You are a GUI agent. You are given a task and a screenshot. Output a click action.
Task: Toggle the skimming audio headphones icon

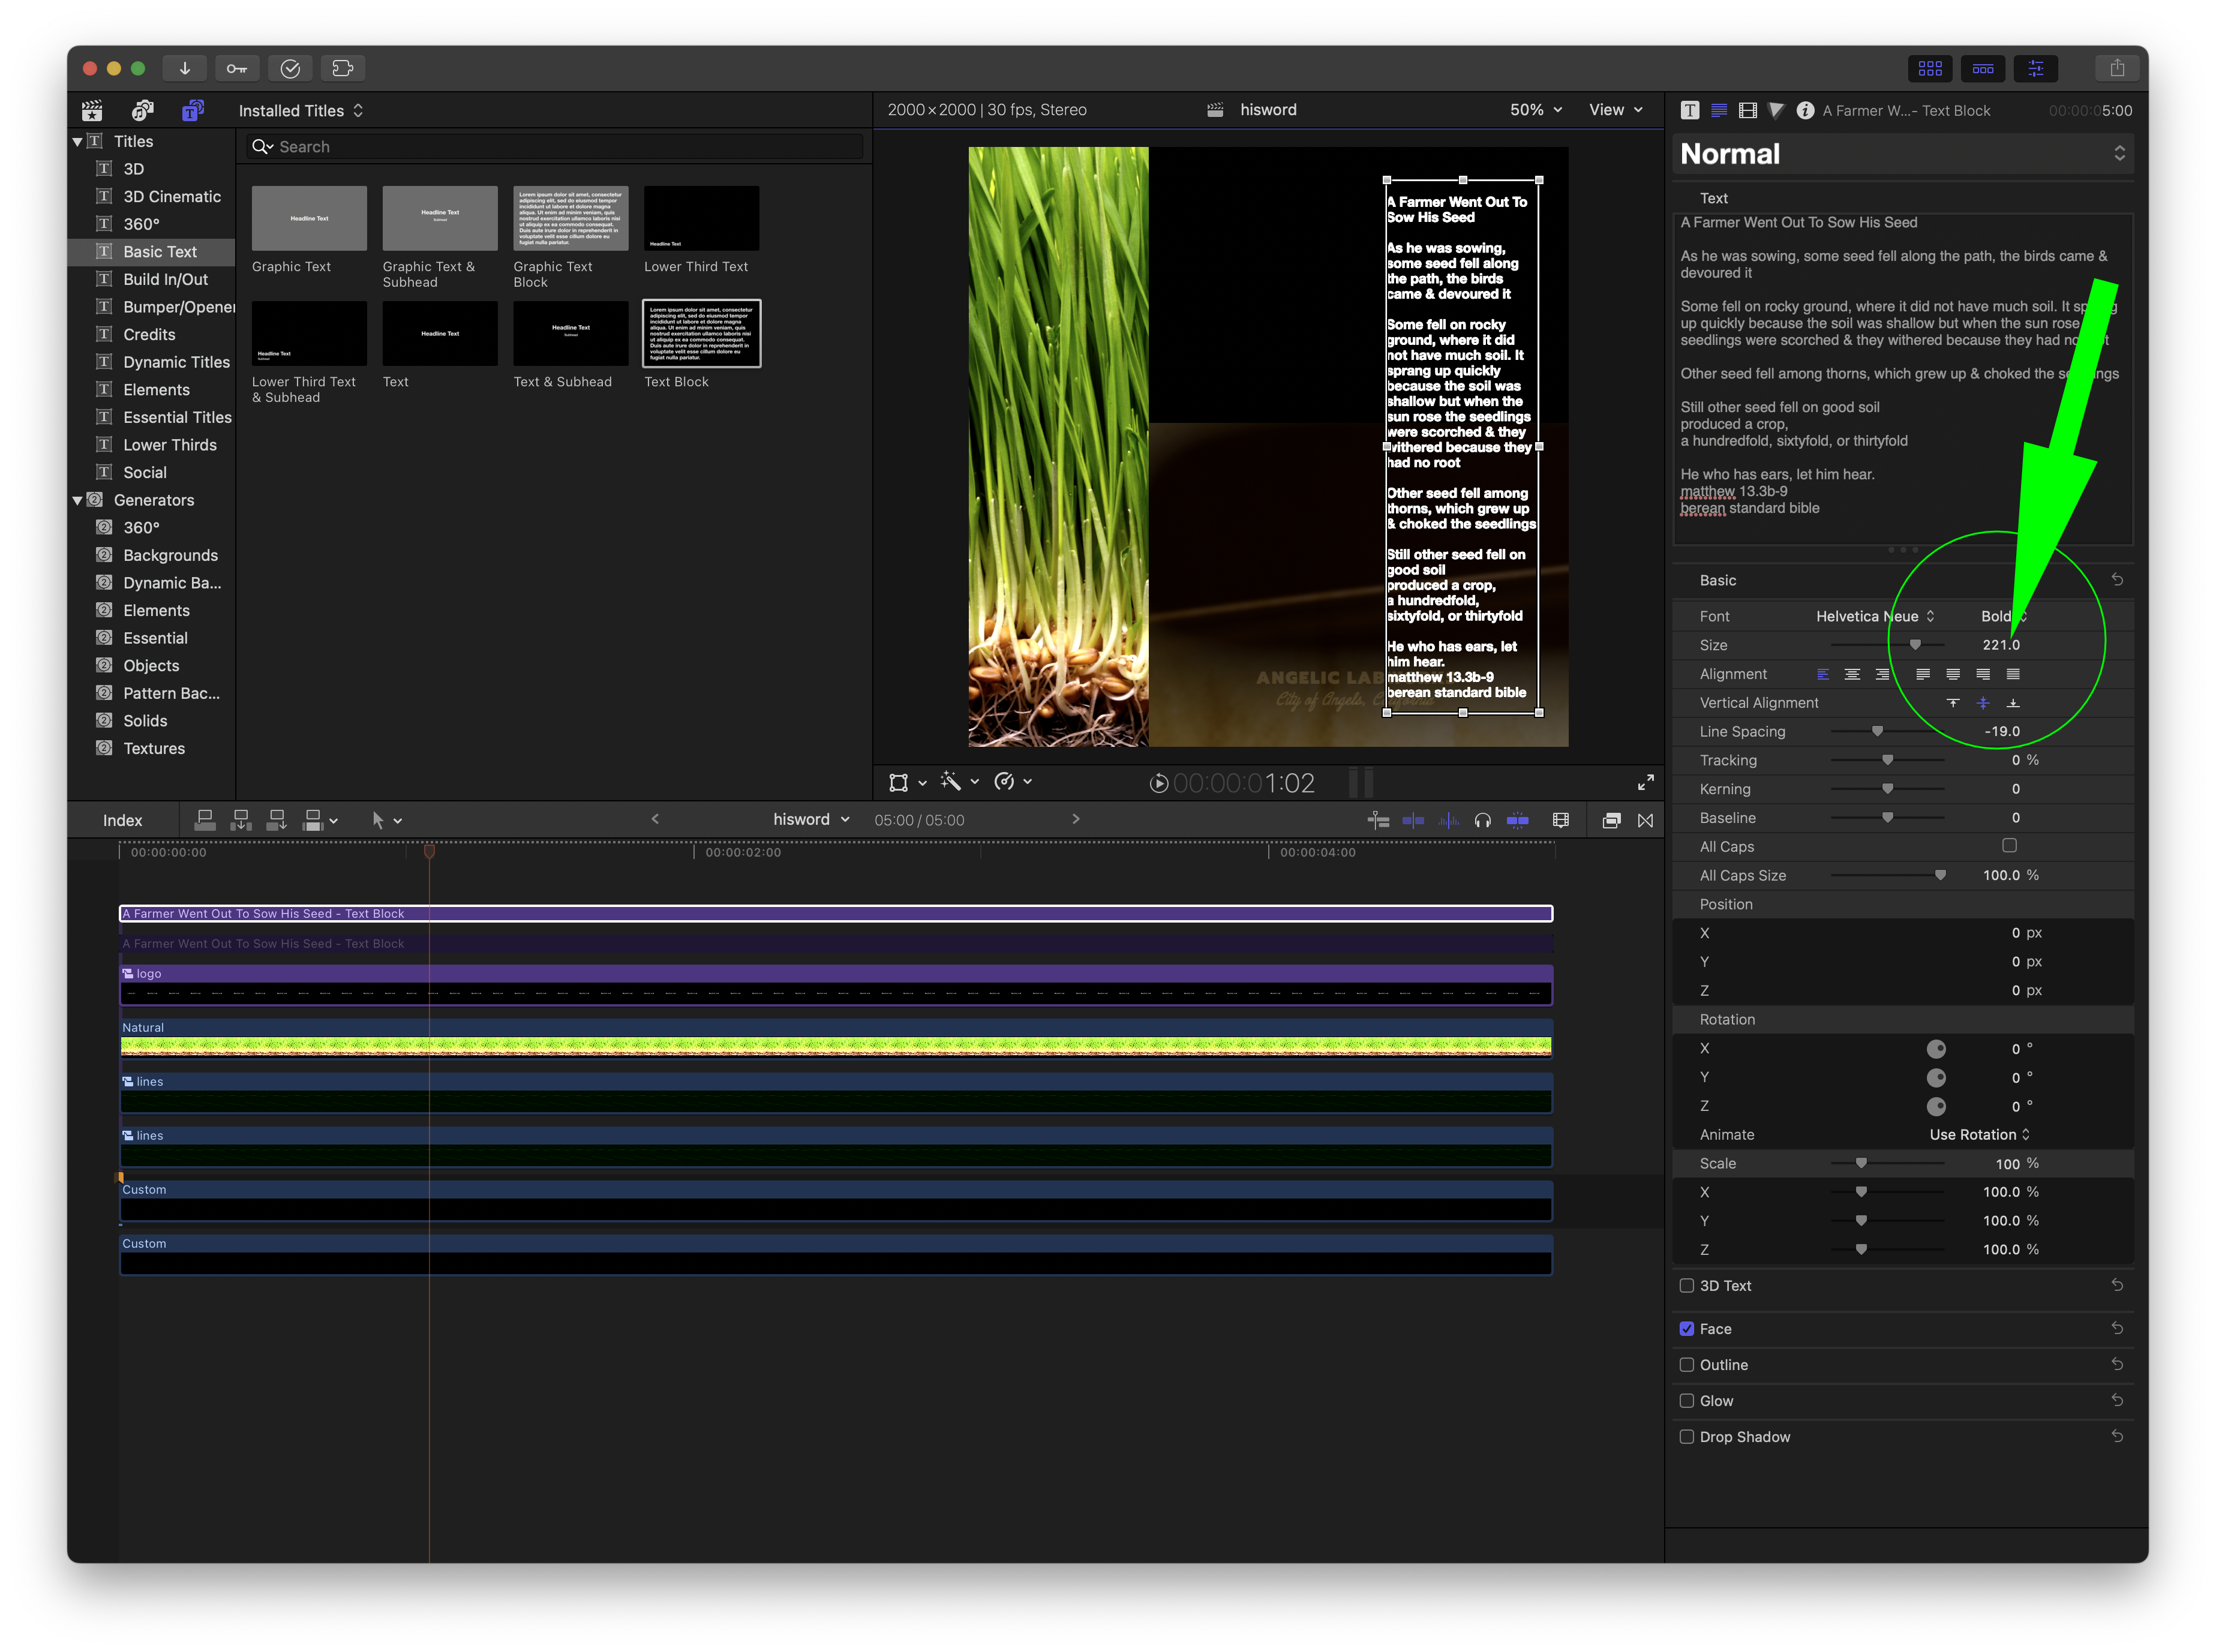(1482, 820)
